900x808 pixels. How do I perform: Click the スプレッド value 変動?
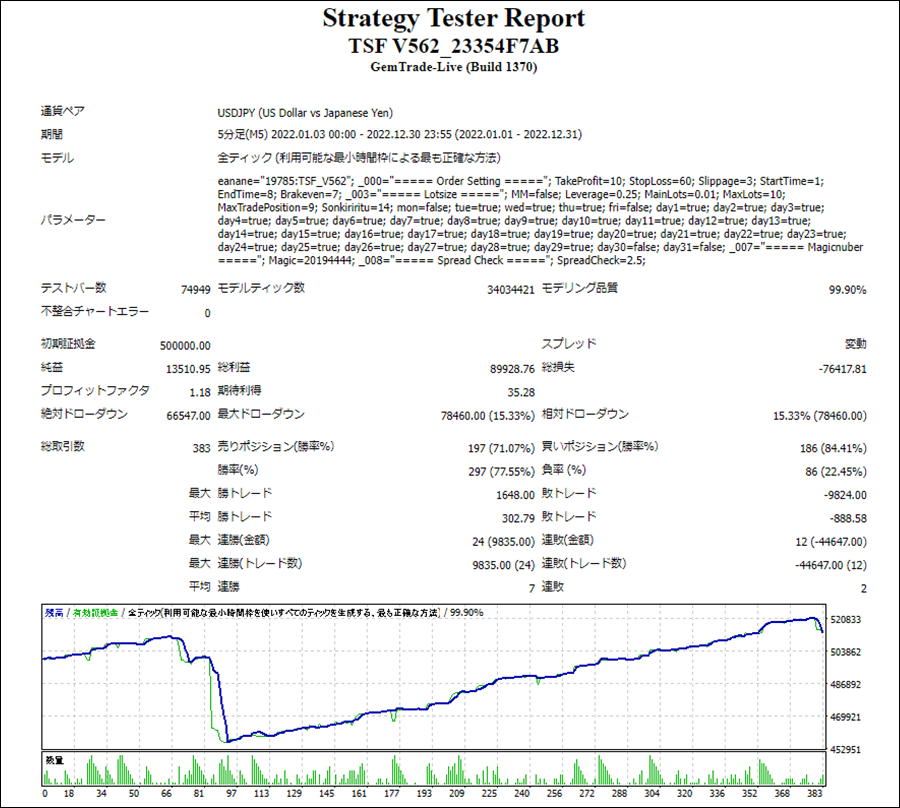tap(855, 345)
